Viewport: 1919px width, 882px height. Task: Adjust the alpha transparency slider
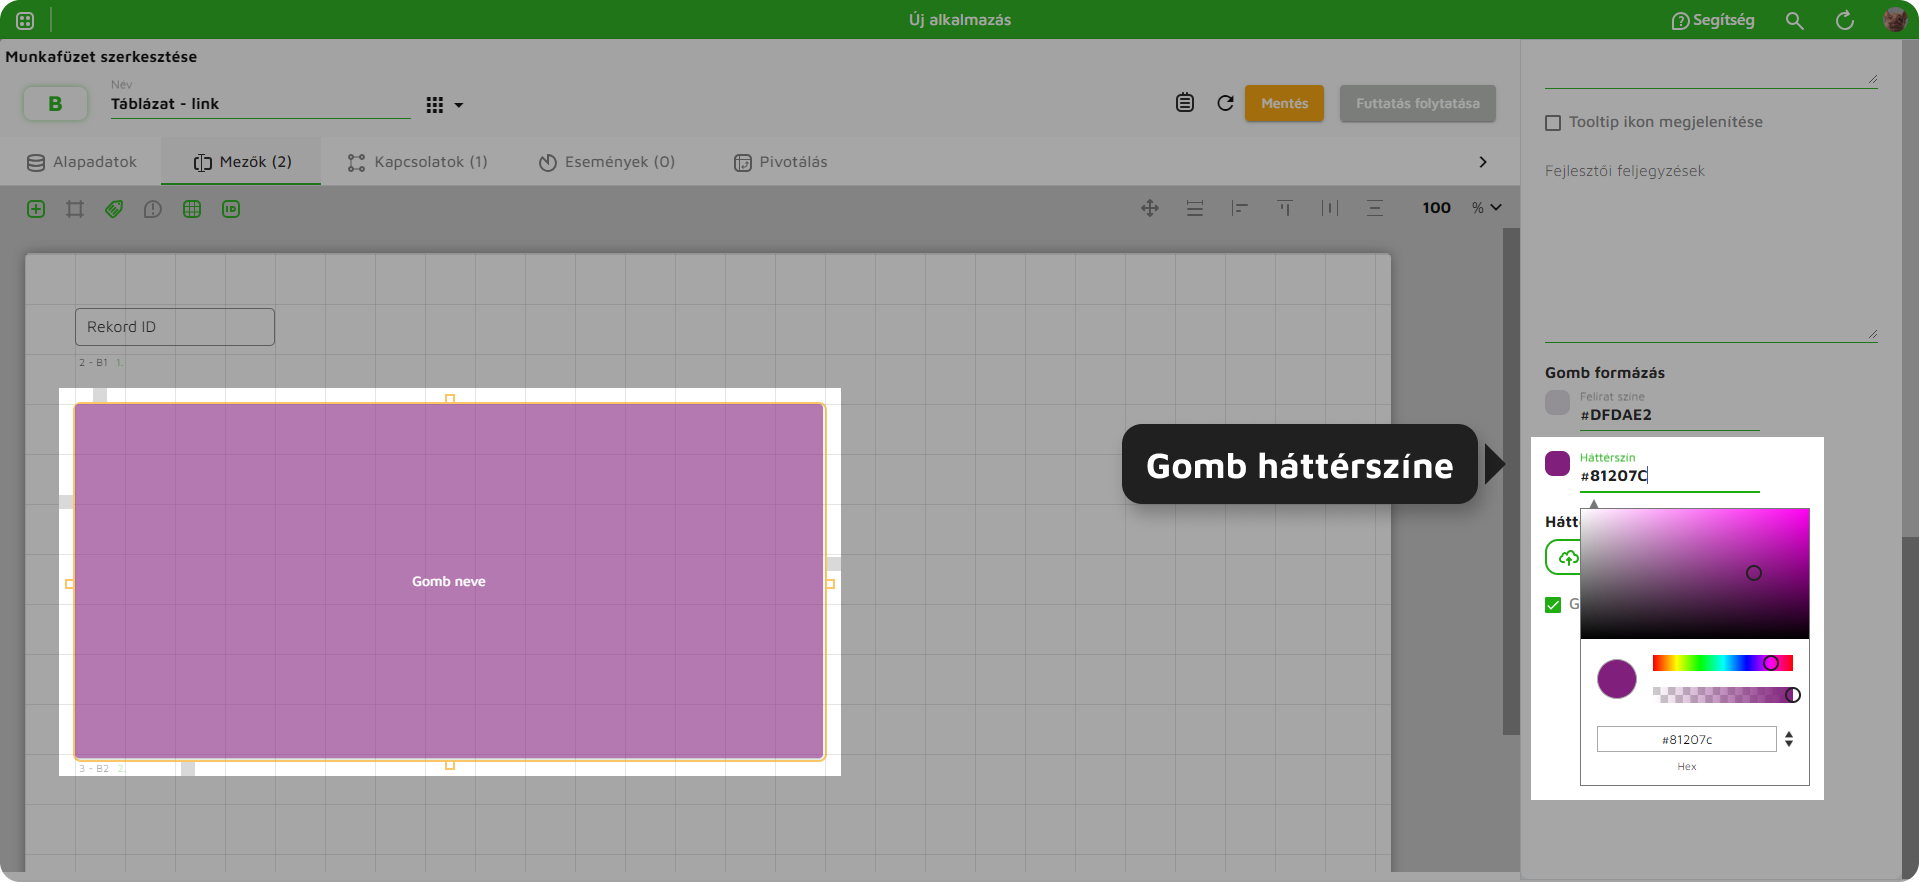click(x=1722, y=695)
